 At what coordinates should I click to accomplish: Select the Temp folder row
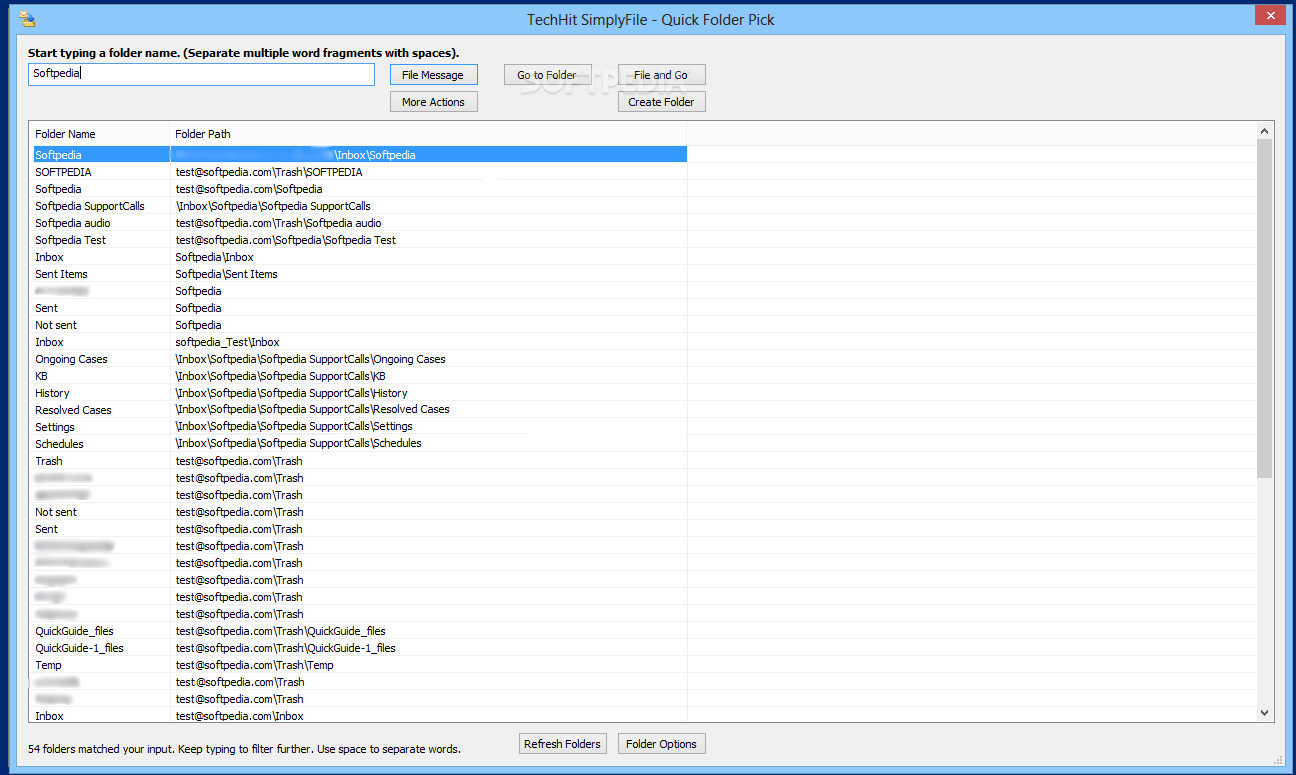coord(359,665)
